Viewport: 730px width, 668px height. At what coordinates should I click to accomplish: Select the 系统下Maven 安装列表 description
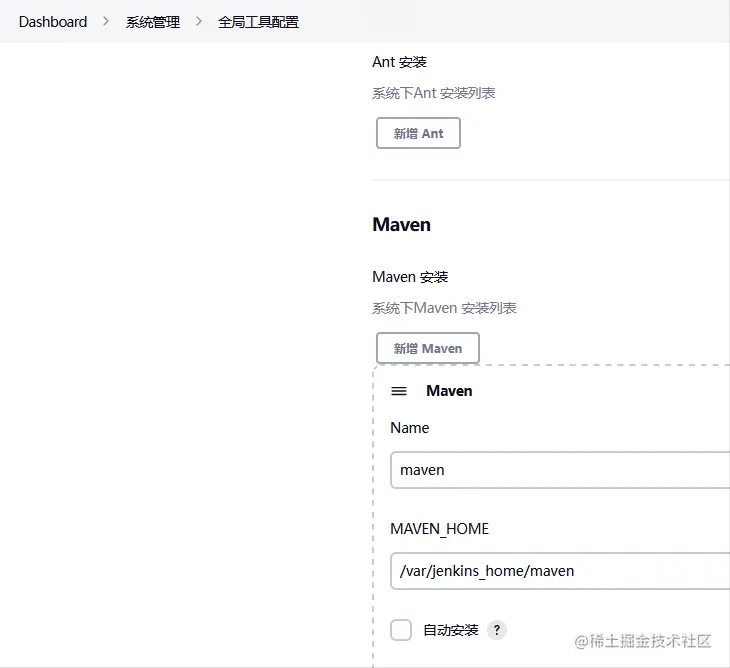tap(444, 308)
